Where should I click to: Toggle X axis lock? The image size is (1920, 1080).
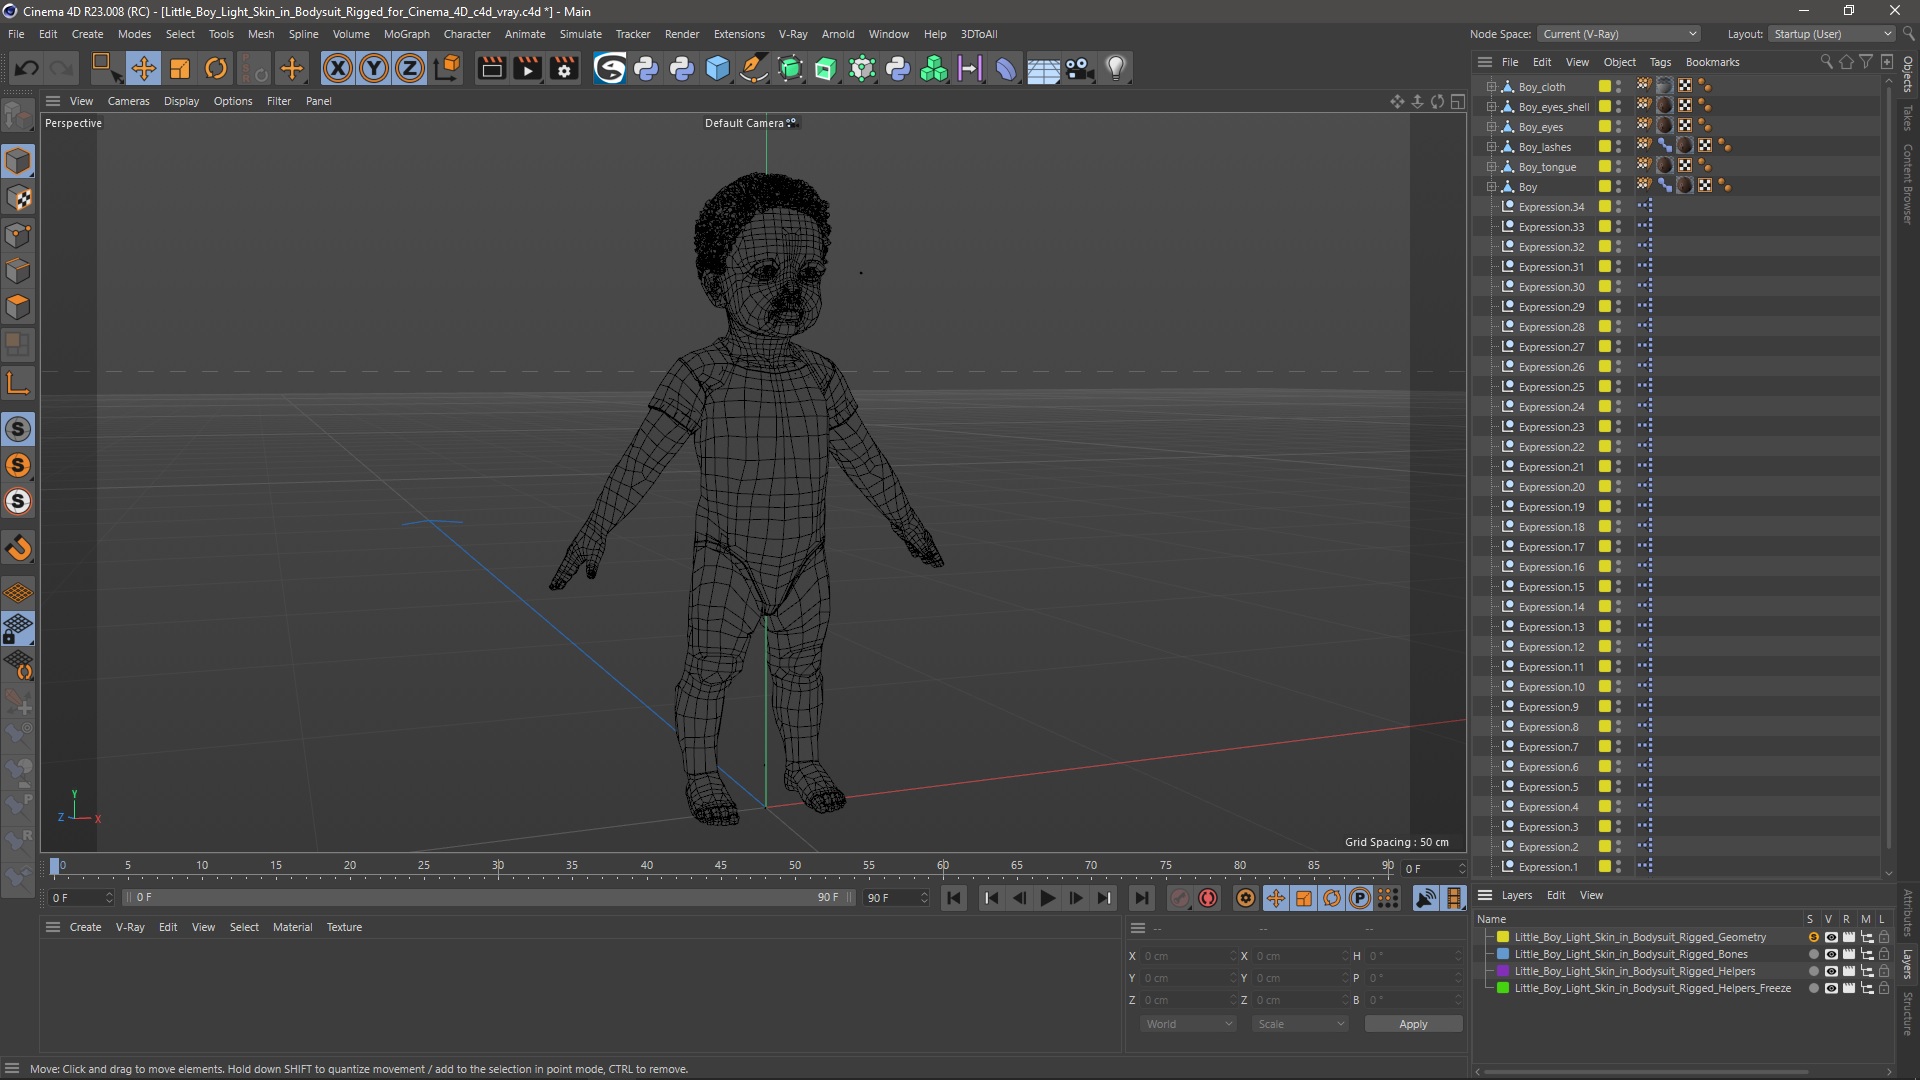(338, 68)
